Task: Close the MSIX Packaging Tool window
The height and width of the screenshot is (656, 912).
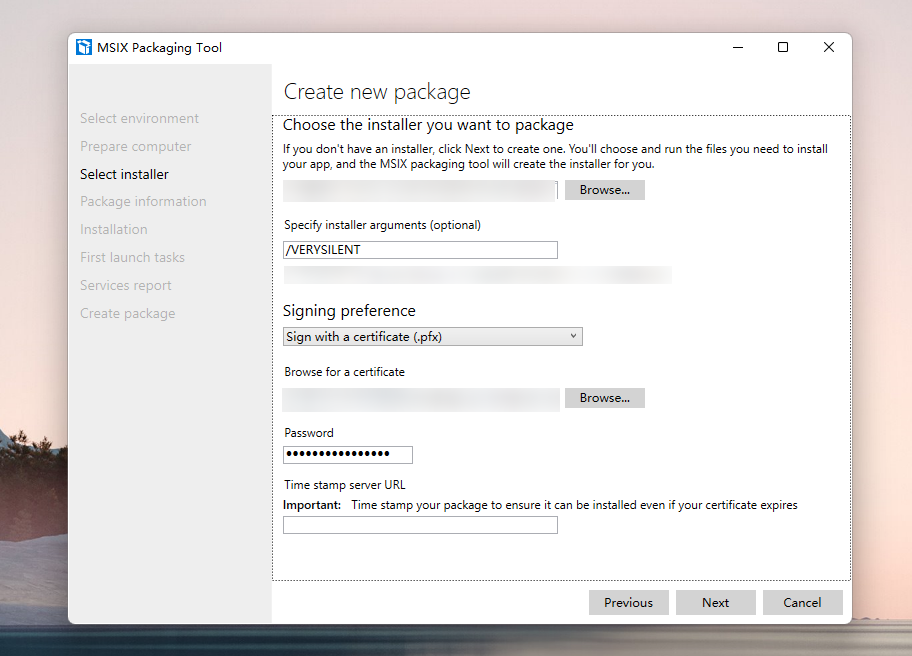Action: [829, 47]
